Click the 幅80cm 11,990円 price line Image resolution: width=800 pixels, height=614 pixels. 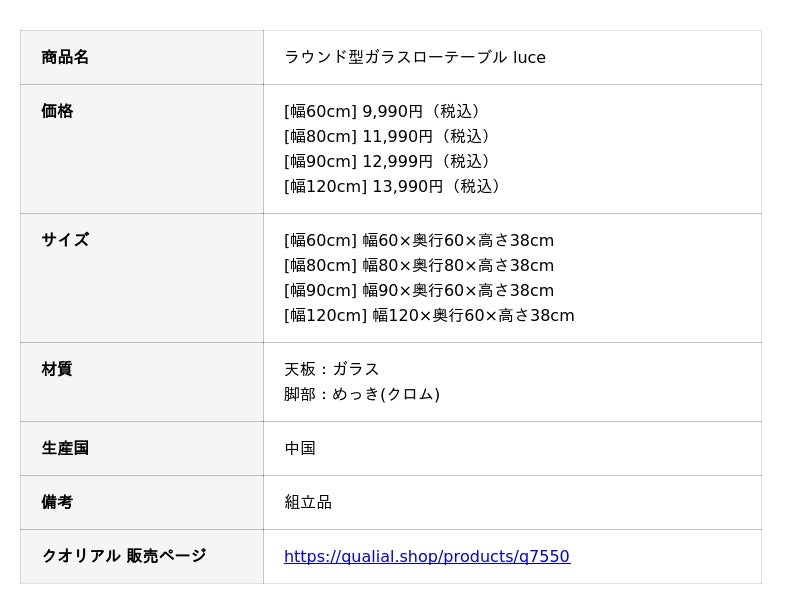pyautogui.click(x=387, y=136)
